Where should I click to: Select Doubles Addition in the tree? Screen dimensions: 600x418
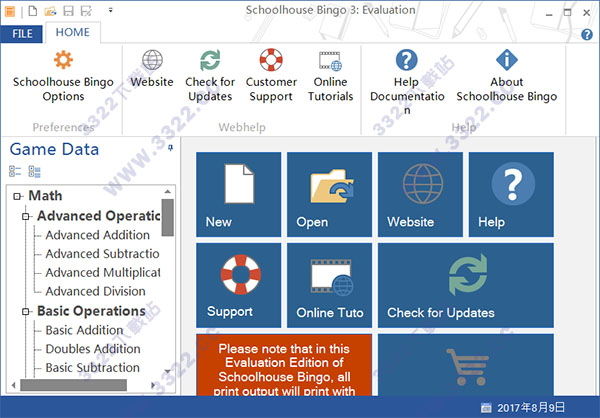pos(93,349)
